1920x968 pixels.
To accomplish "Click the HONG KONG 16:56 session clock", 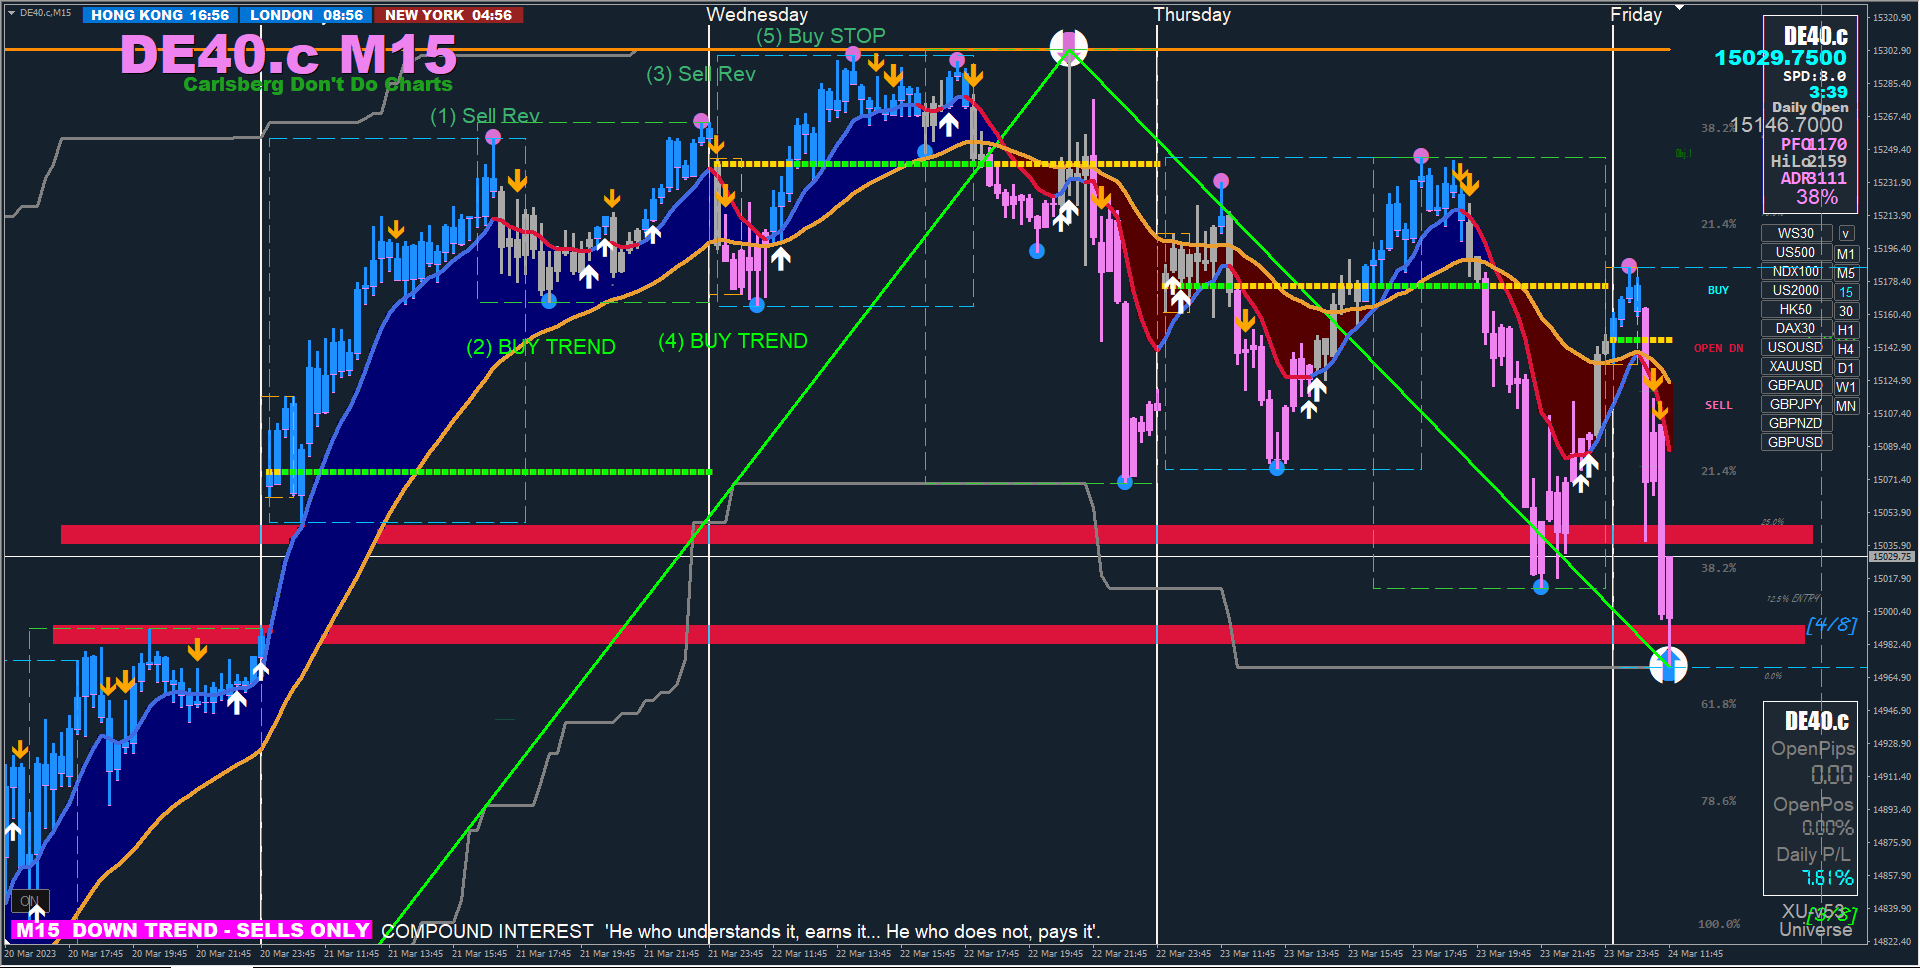I will pyautogui.click(x=160, y=15).
